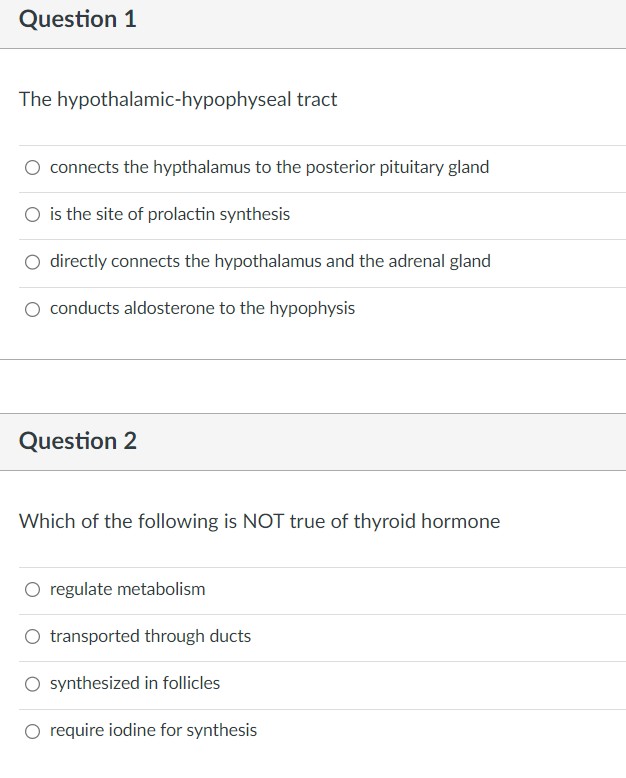Screen dimensions: 626x778
Task: Click the "require iodine for synthesis" label
Action: tap(153, 730)
